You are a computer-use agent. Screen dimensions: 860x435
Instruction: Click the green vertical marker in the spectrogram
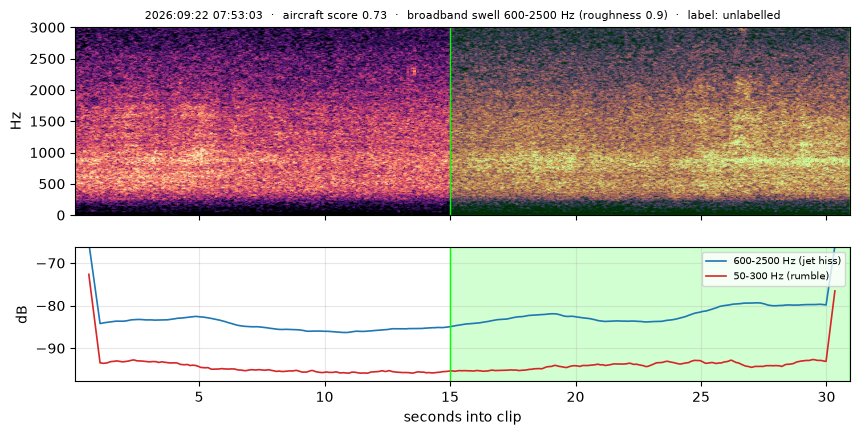click(x=450, y=121)
